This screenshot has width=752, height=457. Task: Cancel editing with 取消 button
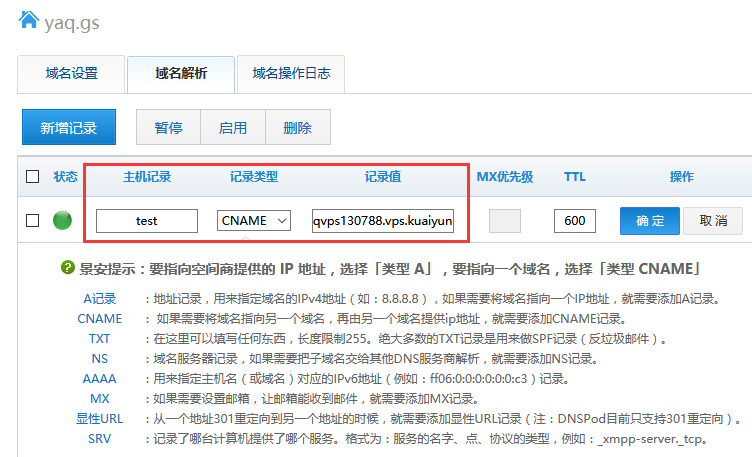coord(713,221)
